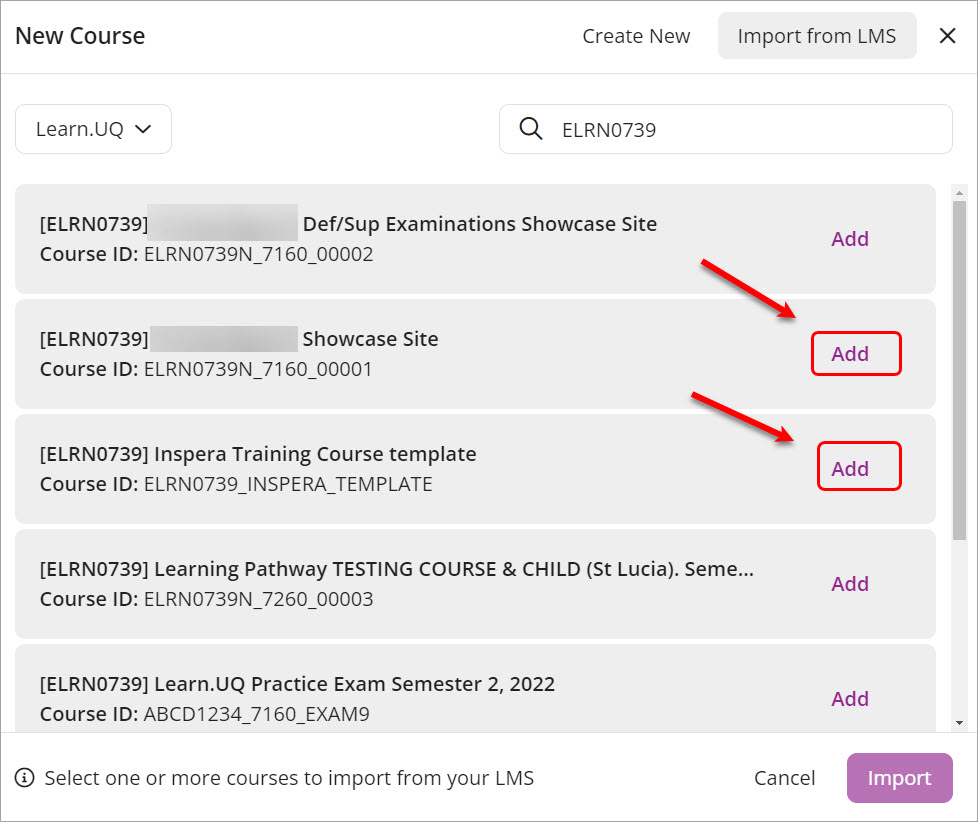
Task: Switch to the Create New tab
Action: point(636,36)
